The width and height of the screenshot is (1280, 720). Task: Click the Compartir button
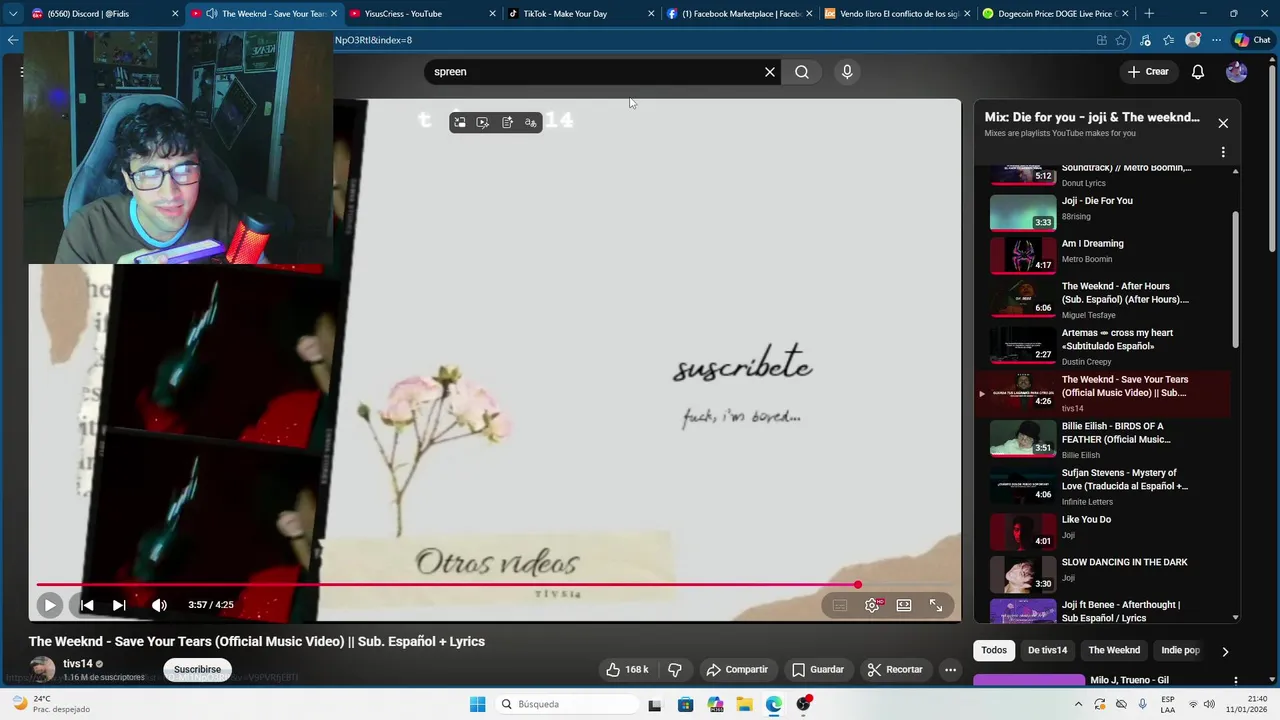pyautogui.click(x=737, y=670)
